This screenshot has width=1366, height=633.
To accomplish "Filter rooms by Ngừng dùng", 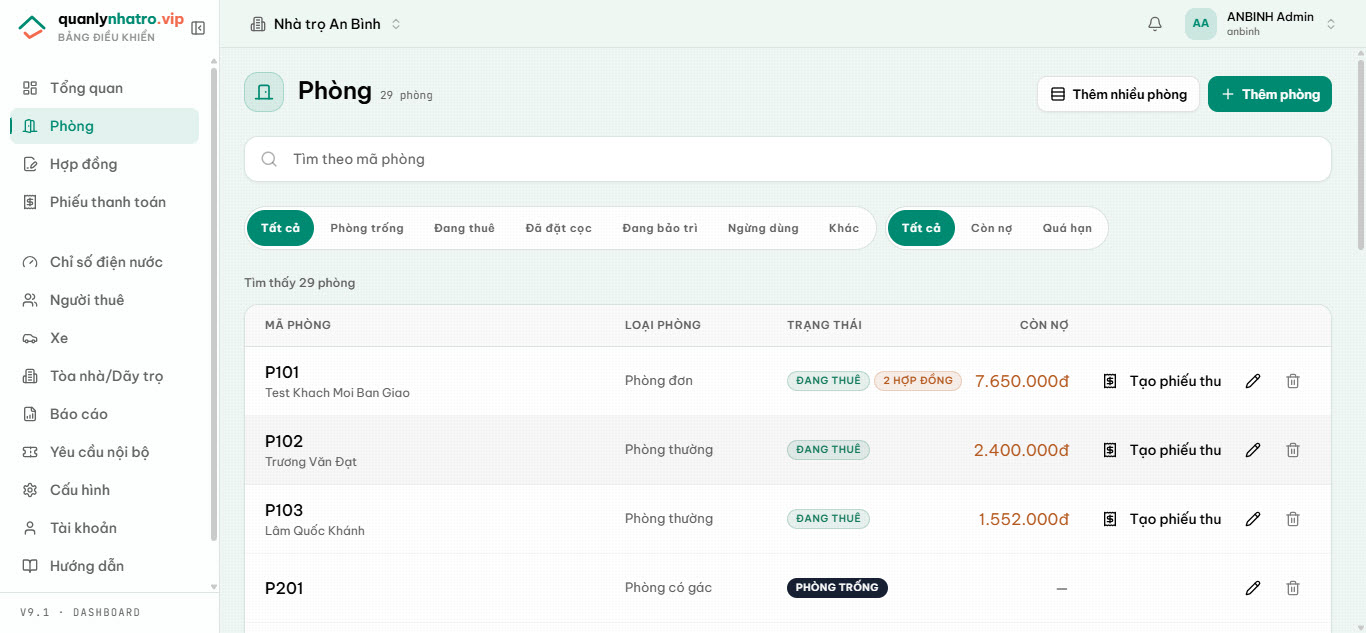I will point(763,228).
